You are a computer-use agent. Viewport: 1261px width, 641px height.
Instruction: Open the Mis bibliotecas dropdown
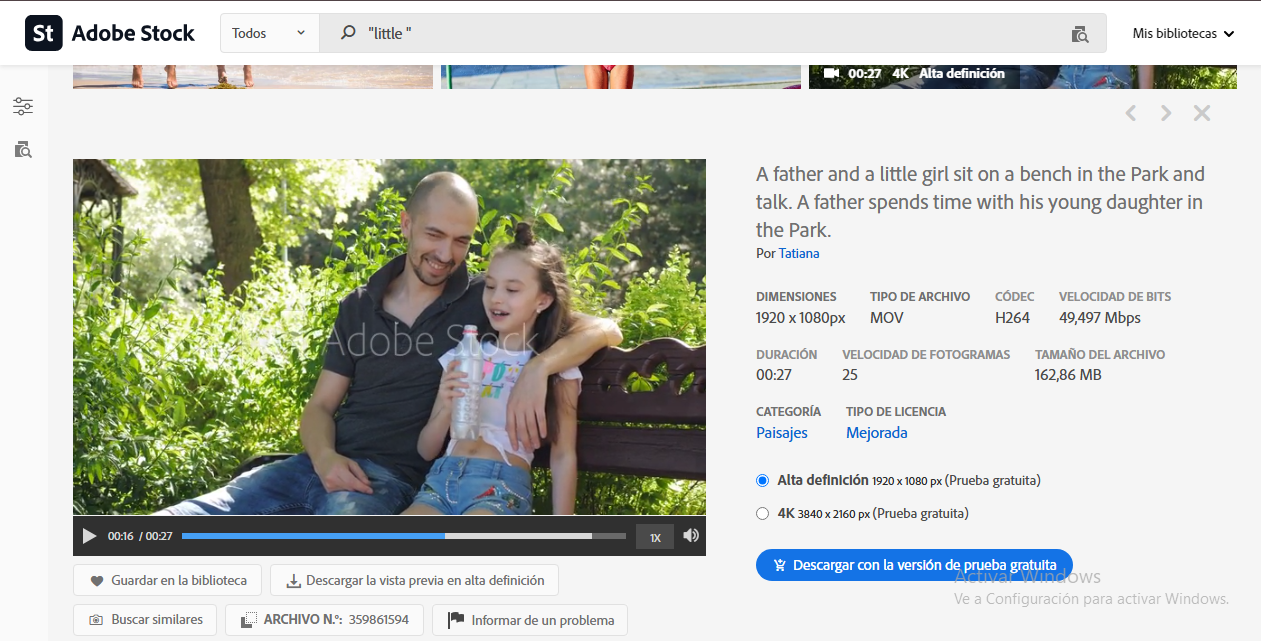1183,33
